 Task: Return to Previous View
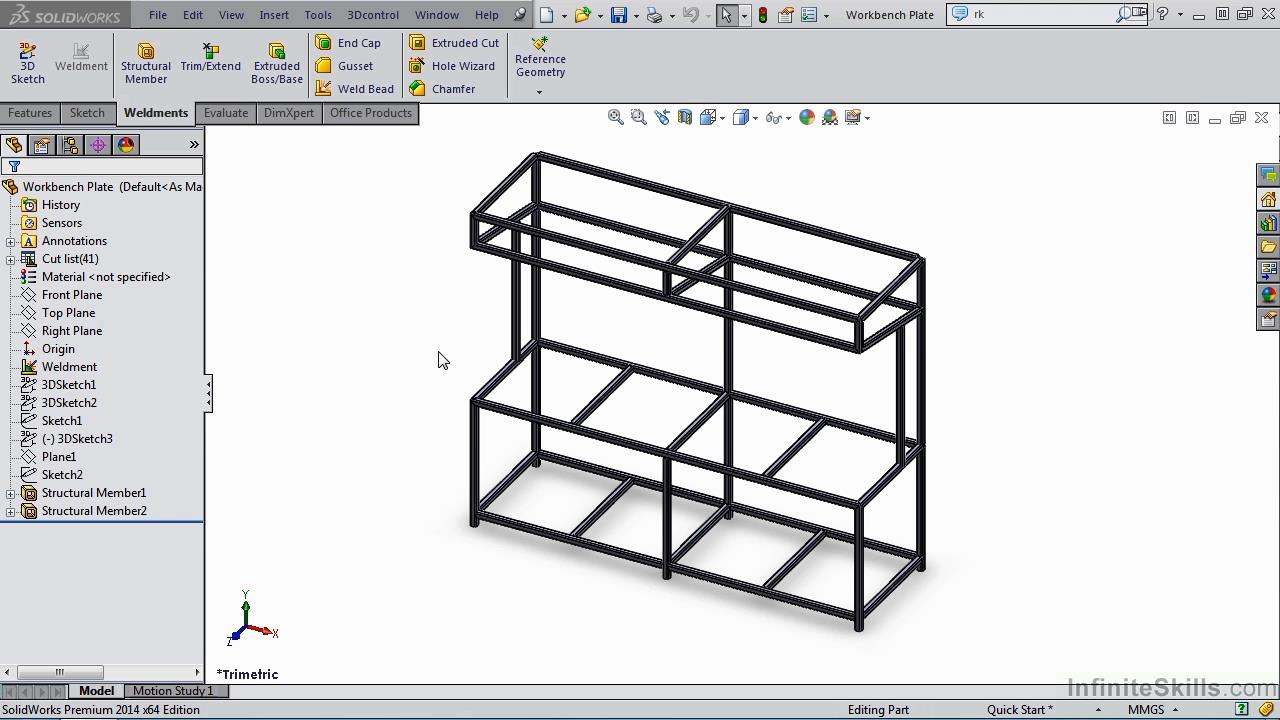coord(661,117)
